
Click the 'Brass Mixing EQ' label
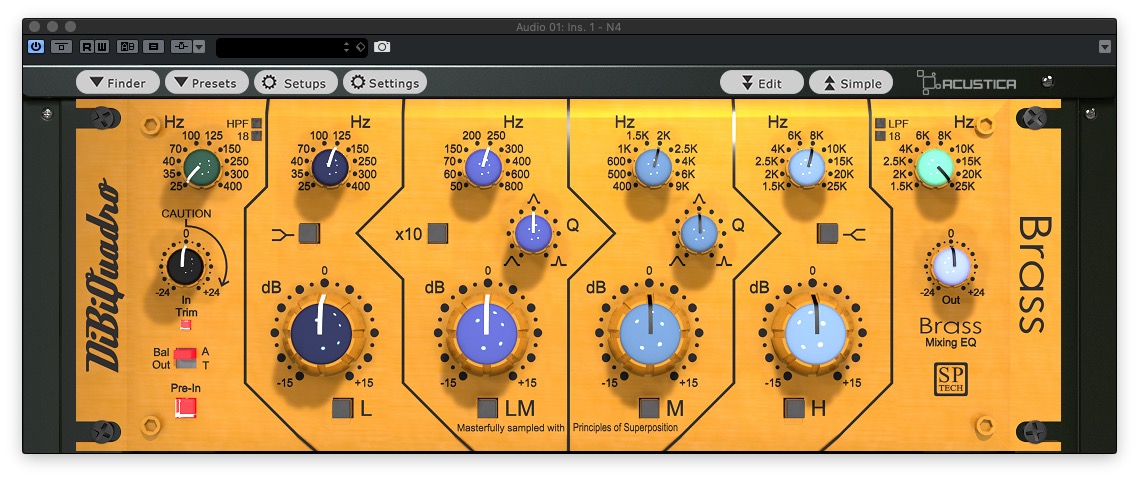[950, 332]
